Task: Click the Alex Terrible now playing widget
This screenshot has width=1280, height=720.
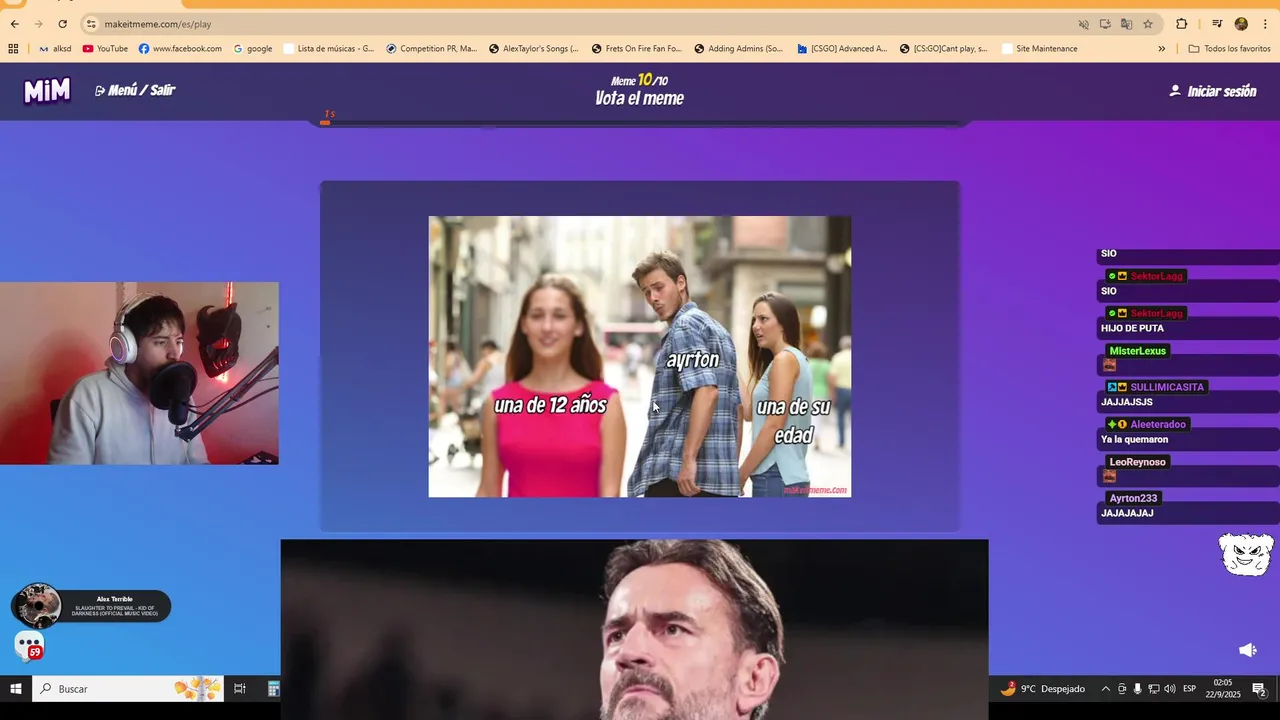Action: 91,606
